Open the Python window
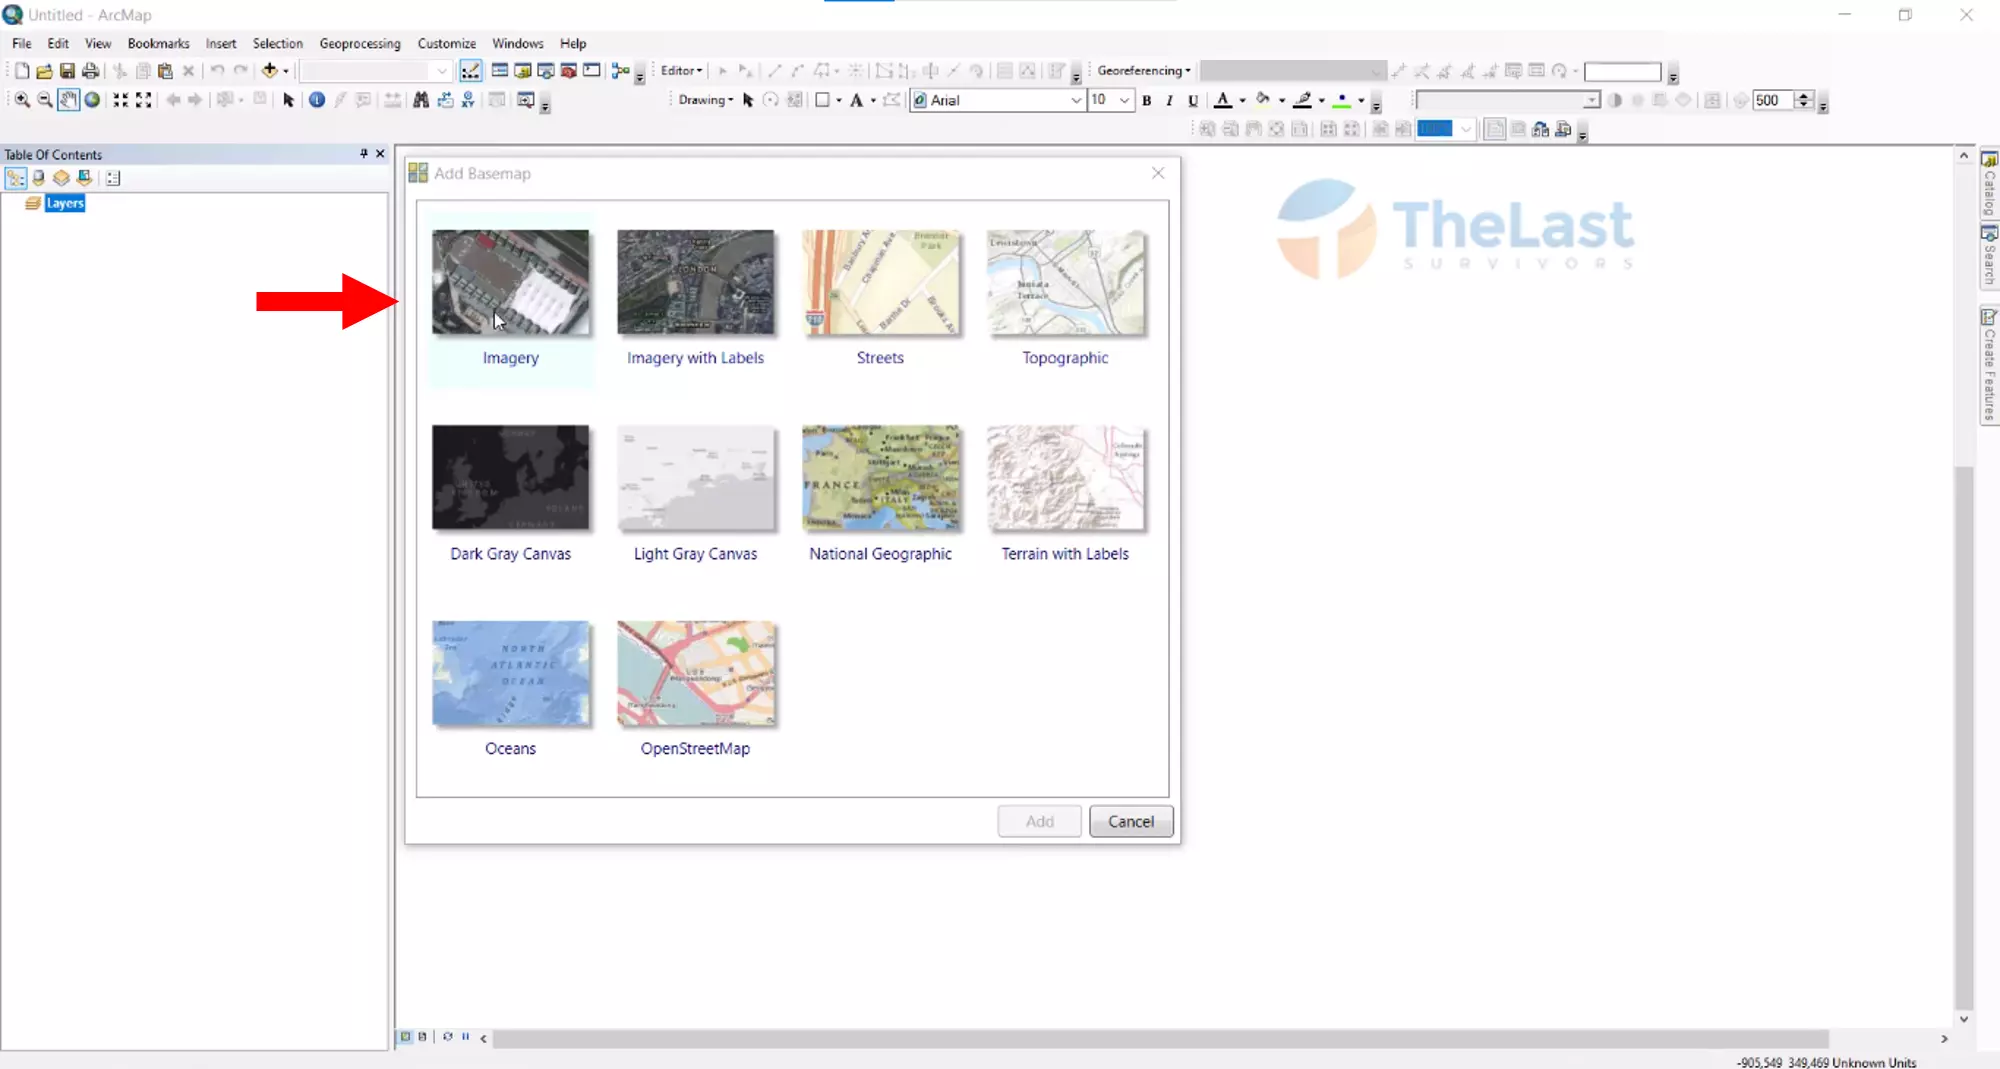Viewport: 2000px width, 1069px height. click(592, 71)
